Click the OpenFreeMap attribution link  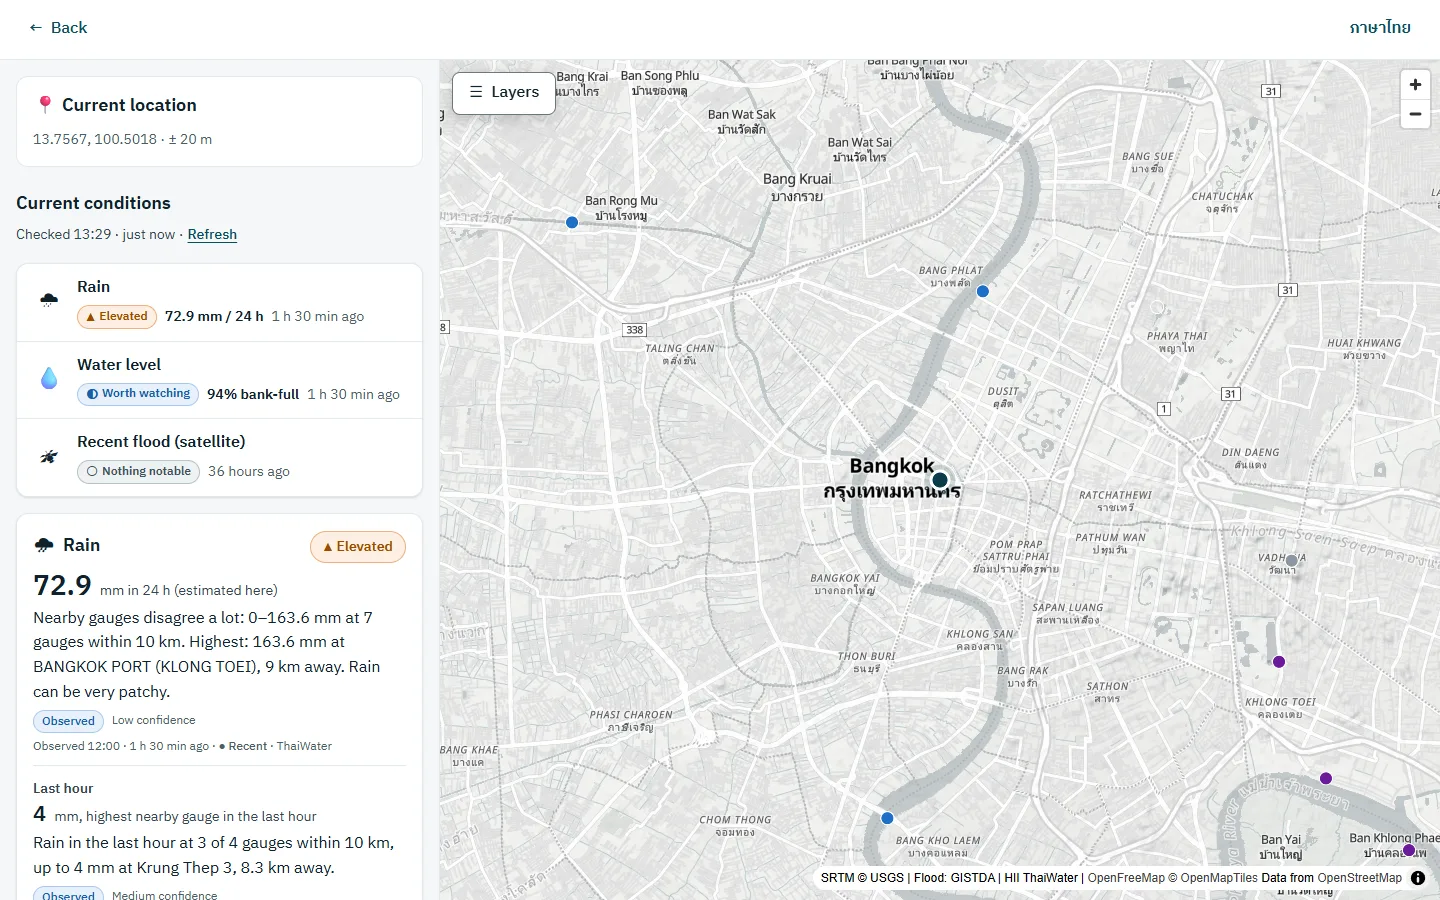[1126, 878]
